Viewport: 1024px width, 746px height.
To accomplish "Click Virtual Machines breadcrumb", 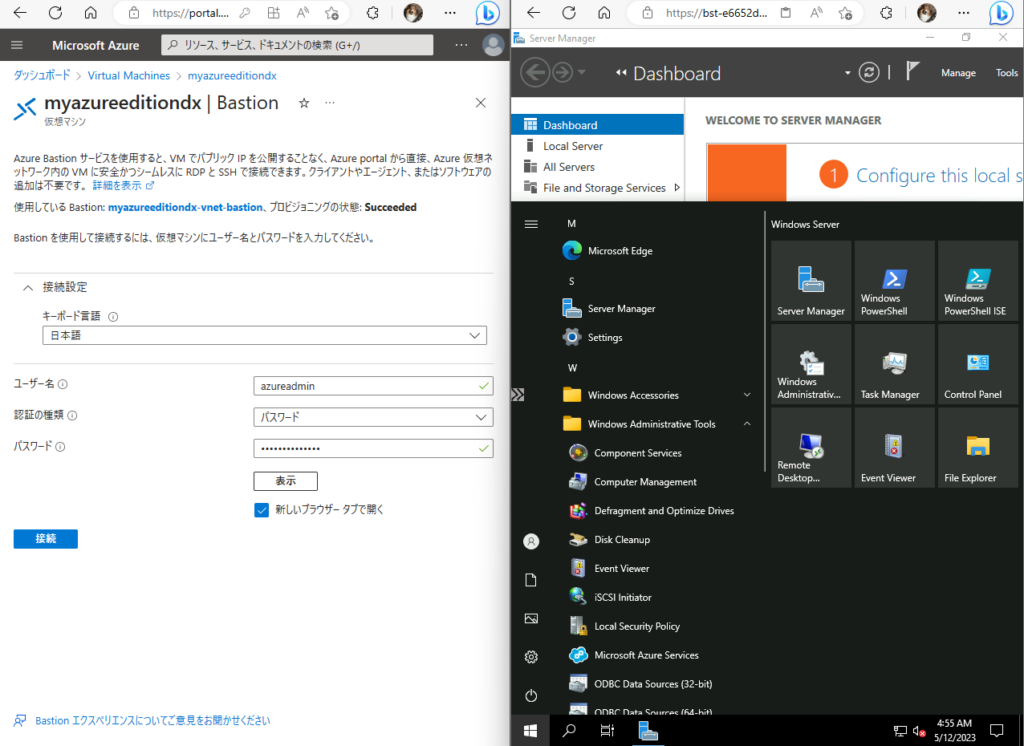I will pos(129,76).
